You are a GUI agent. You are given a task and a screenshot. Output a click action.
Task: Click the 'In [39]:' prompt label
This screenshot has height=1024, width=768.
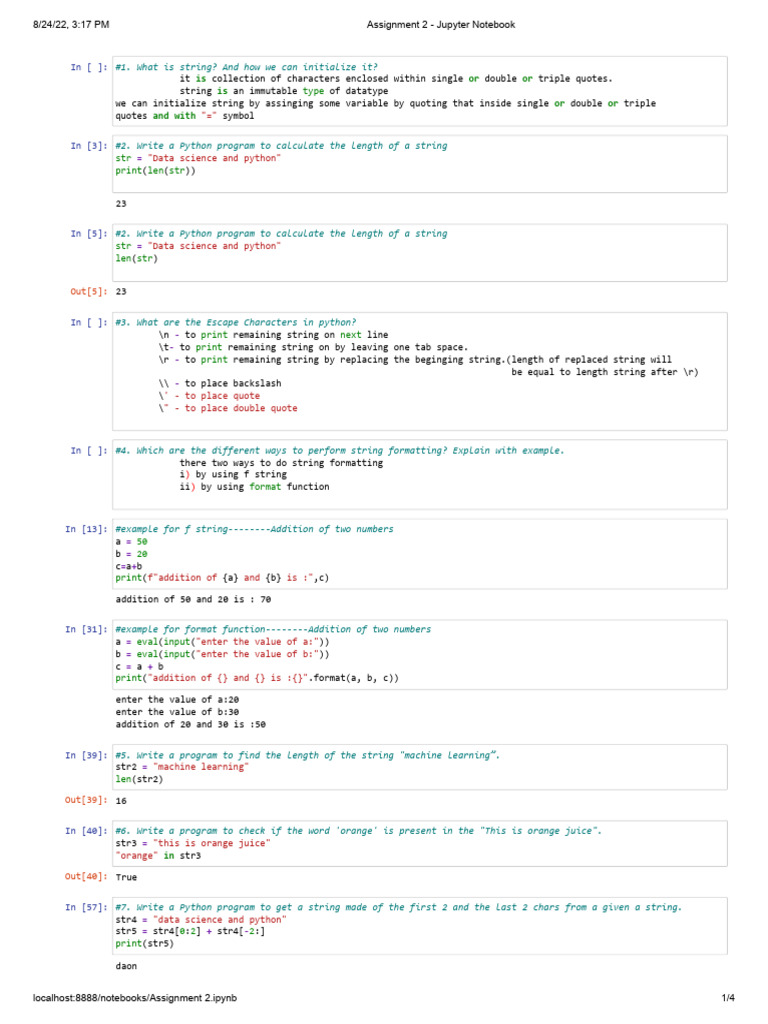pos(86,756)
